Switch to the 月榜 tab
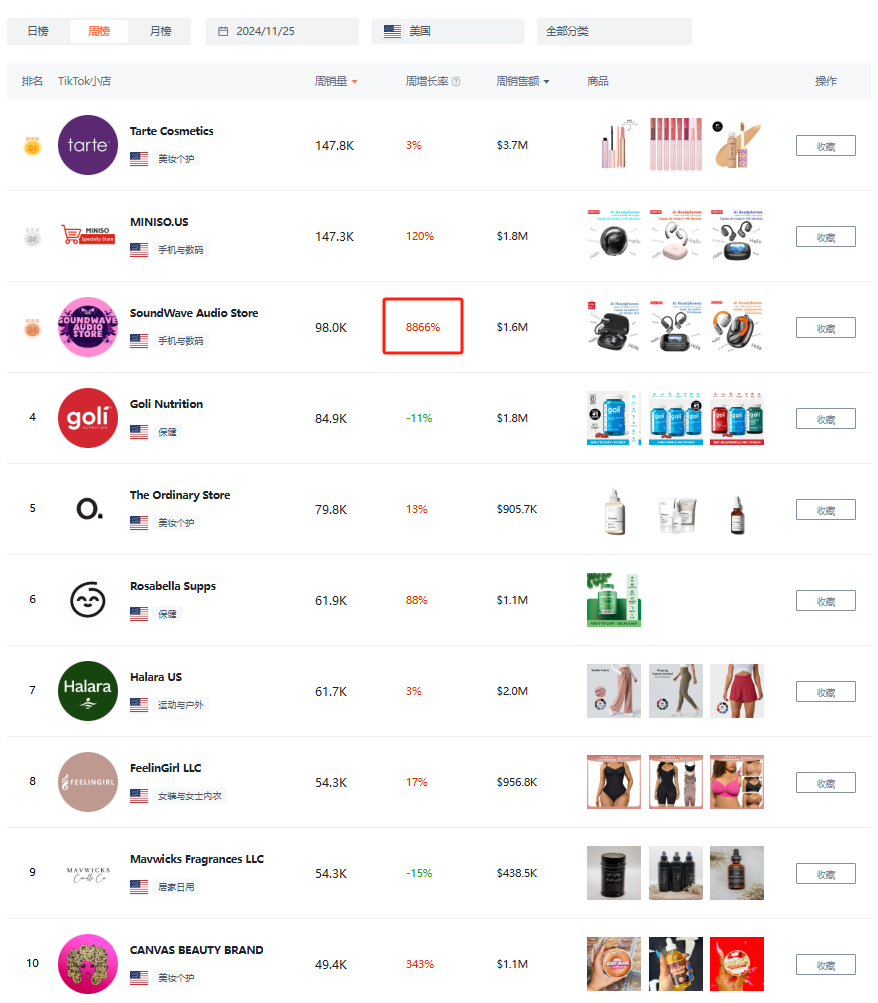878x1003 pixels. pos(161,31)
